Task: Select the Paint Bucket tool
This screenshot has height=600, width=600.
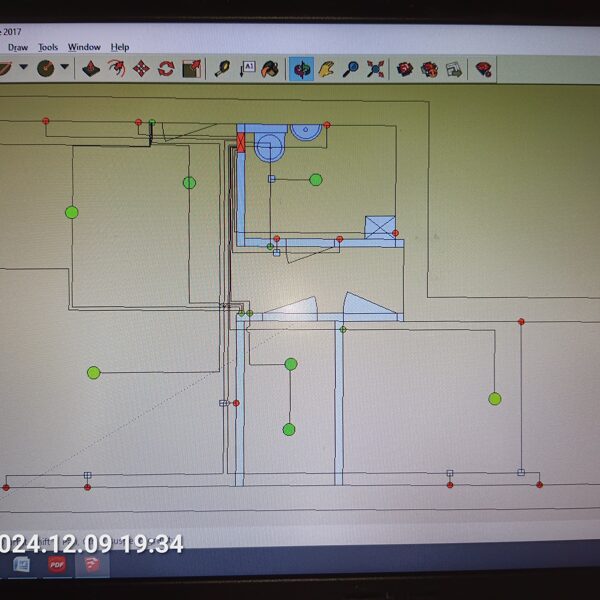Action: [271, 68]
